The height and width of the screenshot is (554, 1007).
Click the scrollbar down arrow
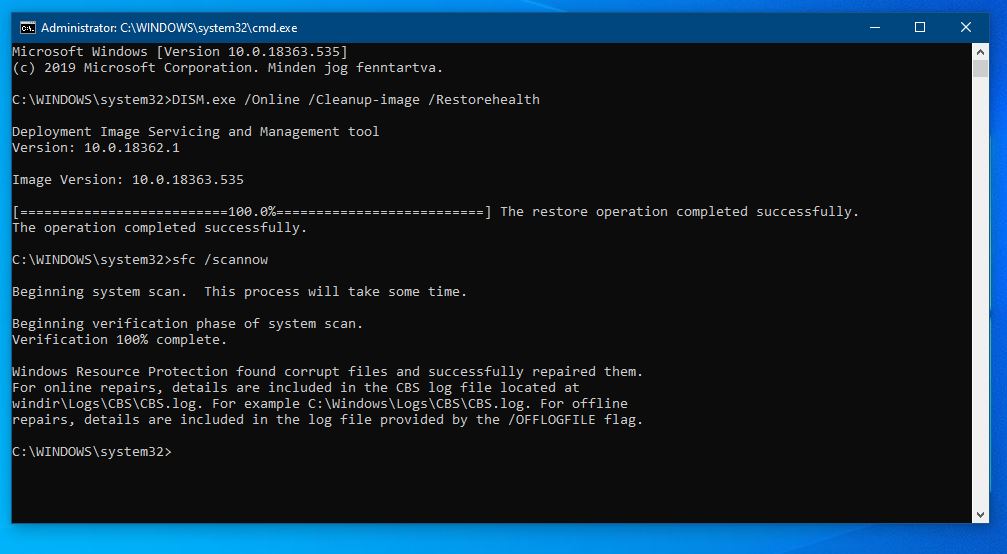coord(980,514)
